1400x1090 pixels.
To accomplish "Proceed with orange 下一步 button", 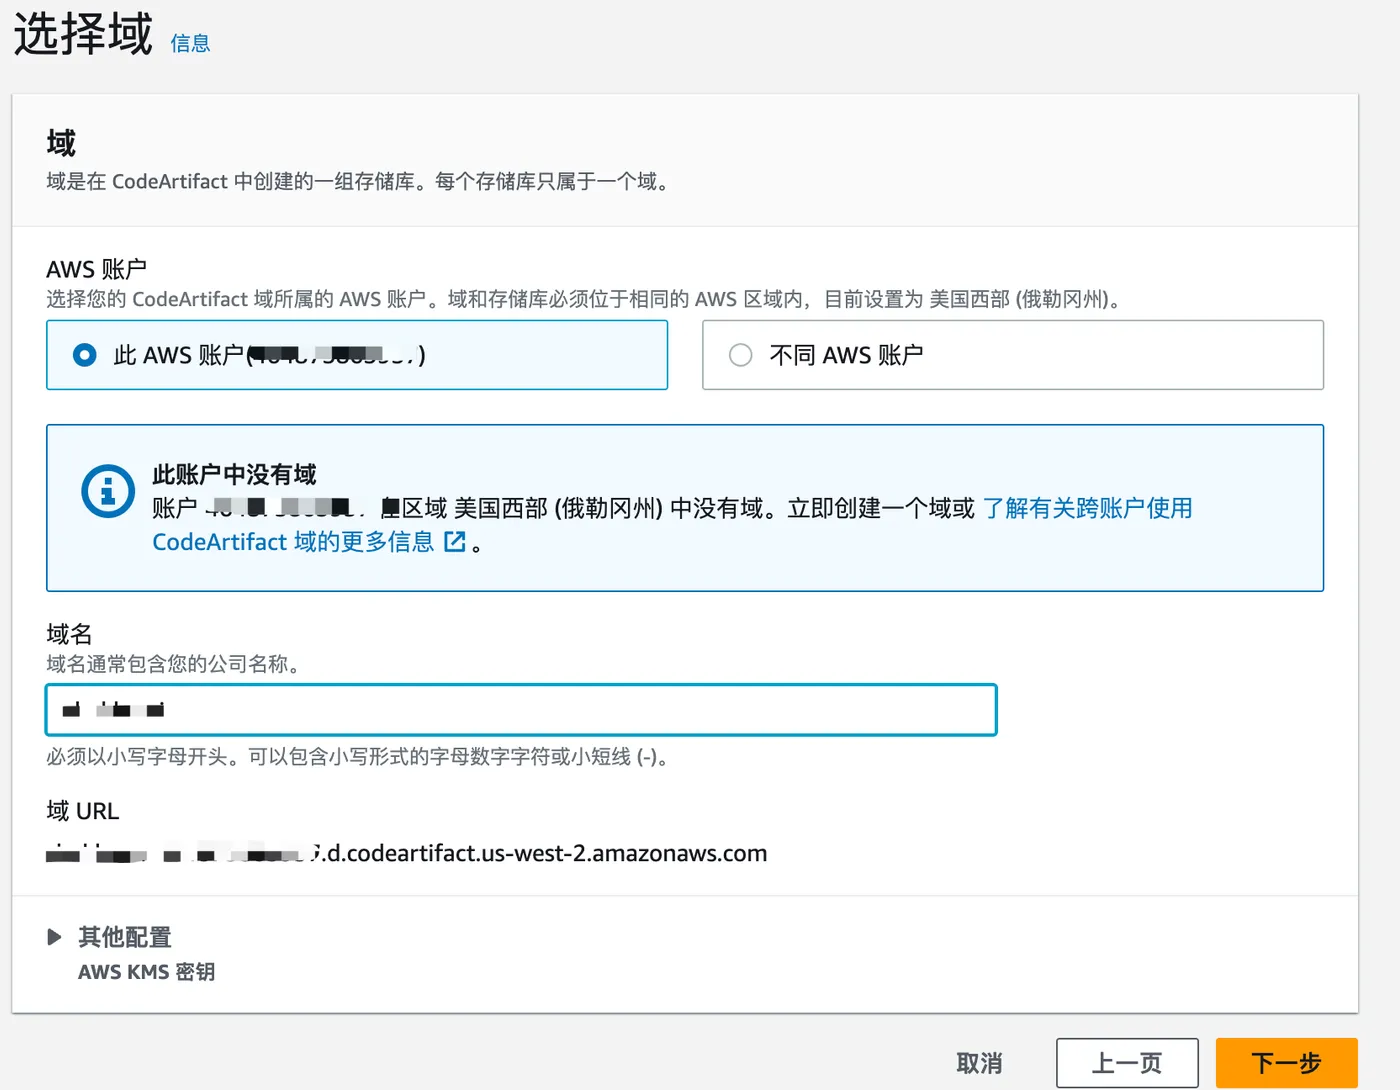I will (x=1286, y=1063).
